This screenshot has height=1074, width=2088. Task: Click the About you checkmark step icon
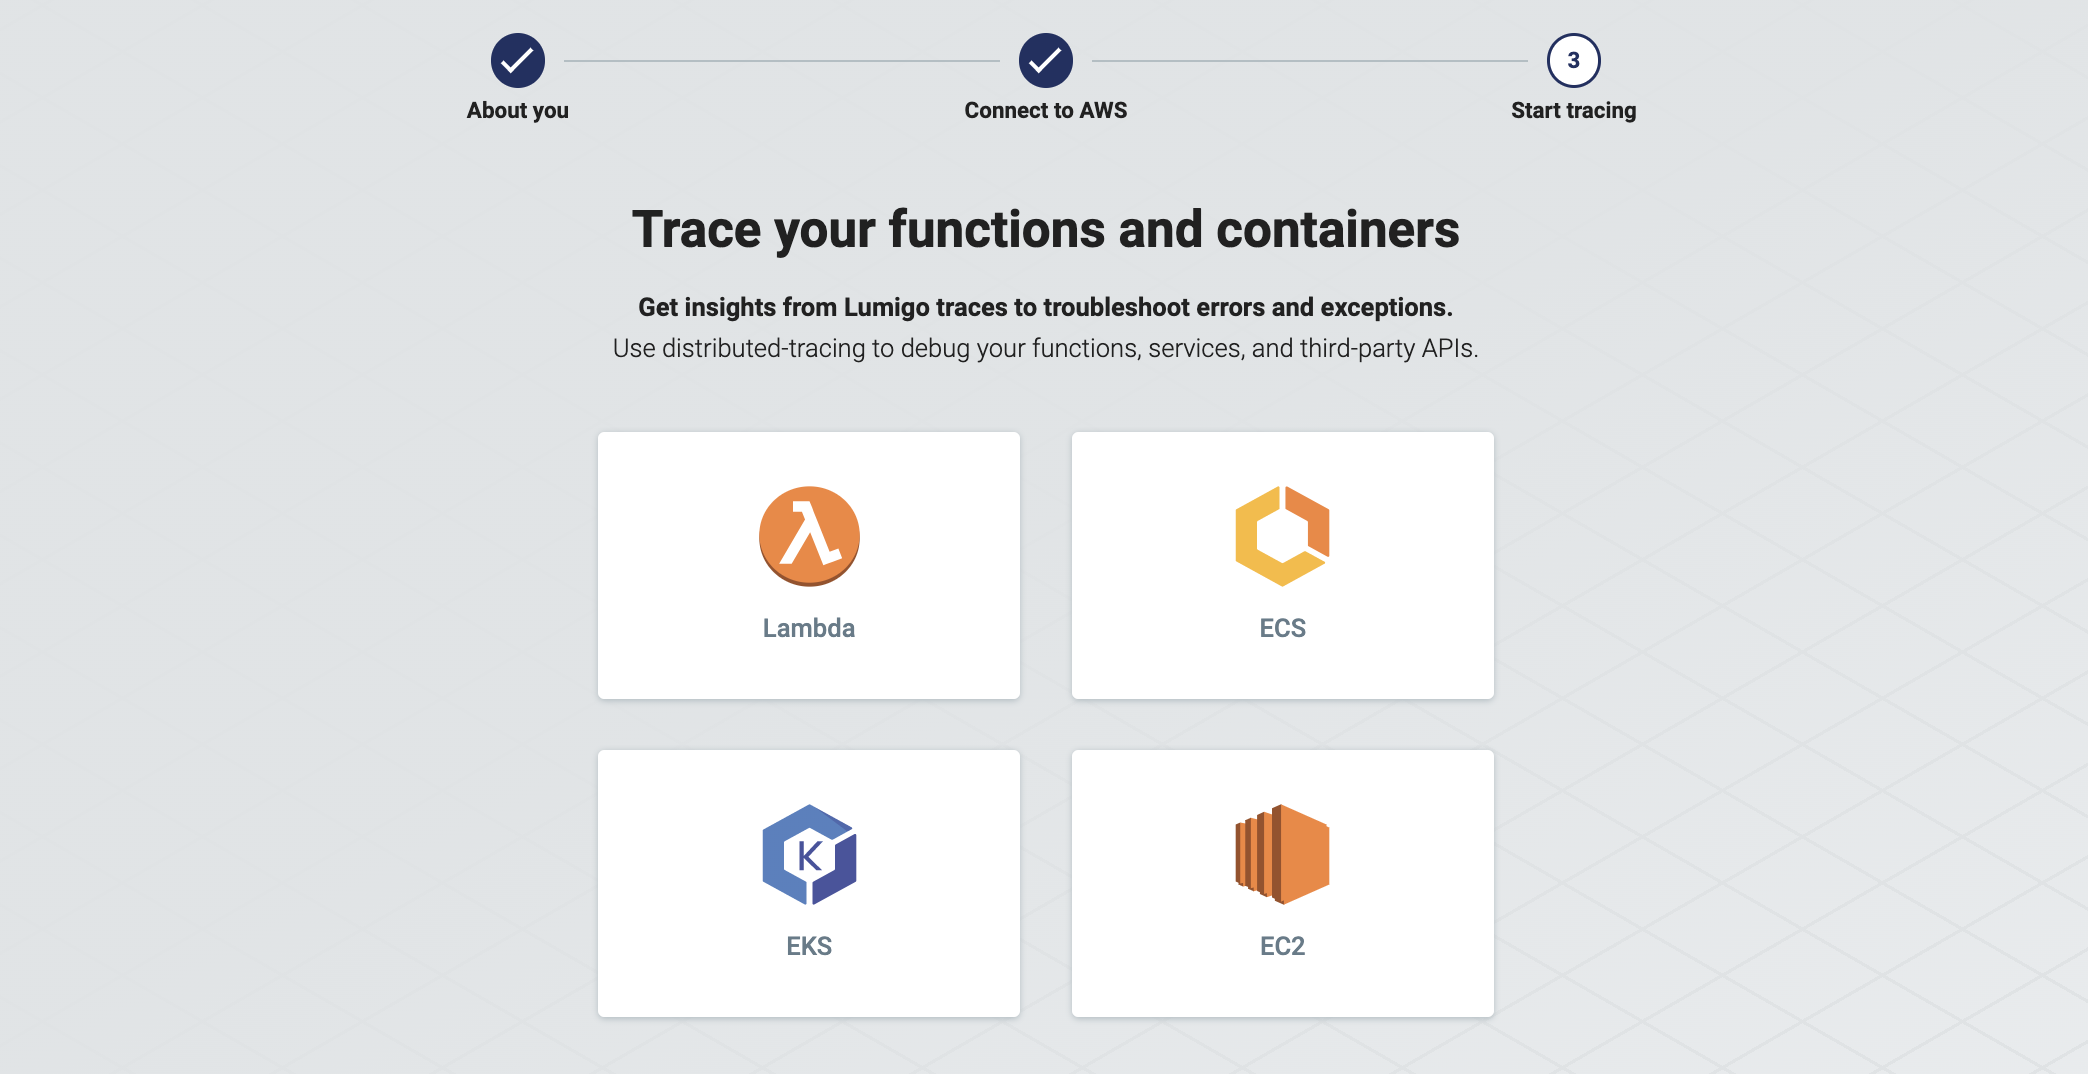click(518, 61)
